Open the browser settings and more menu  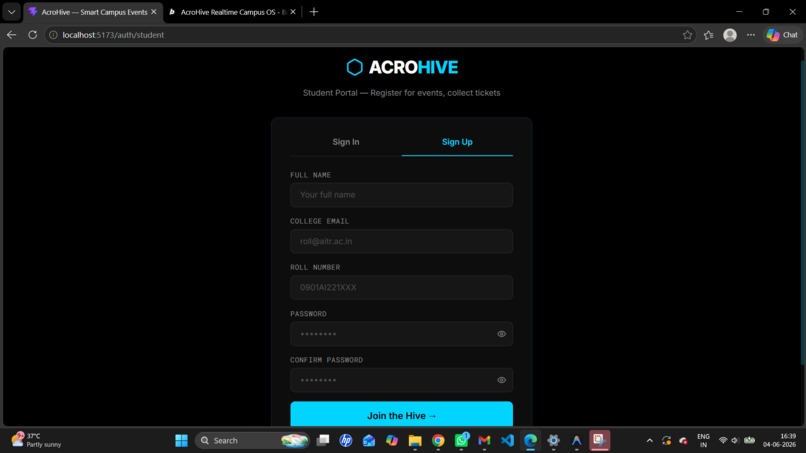pyautogui.click(x=751, y=35)
